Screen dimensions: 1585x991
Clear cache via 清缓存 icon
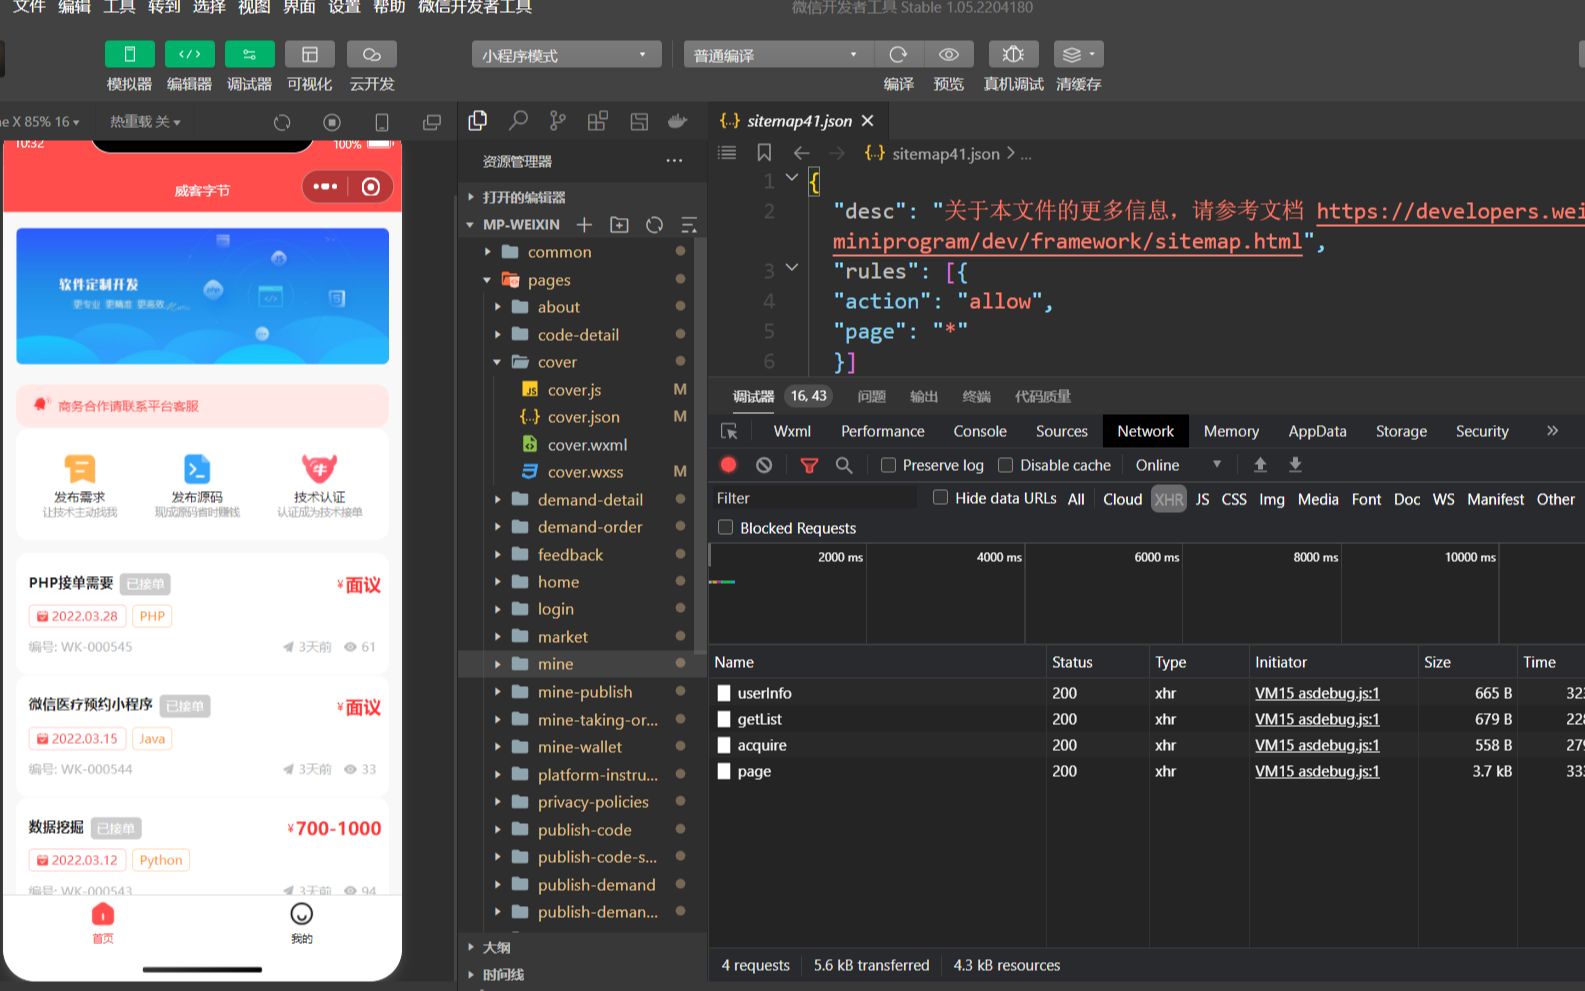(1078, 54)
